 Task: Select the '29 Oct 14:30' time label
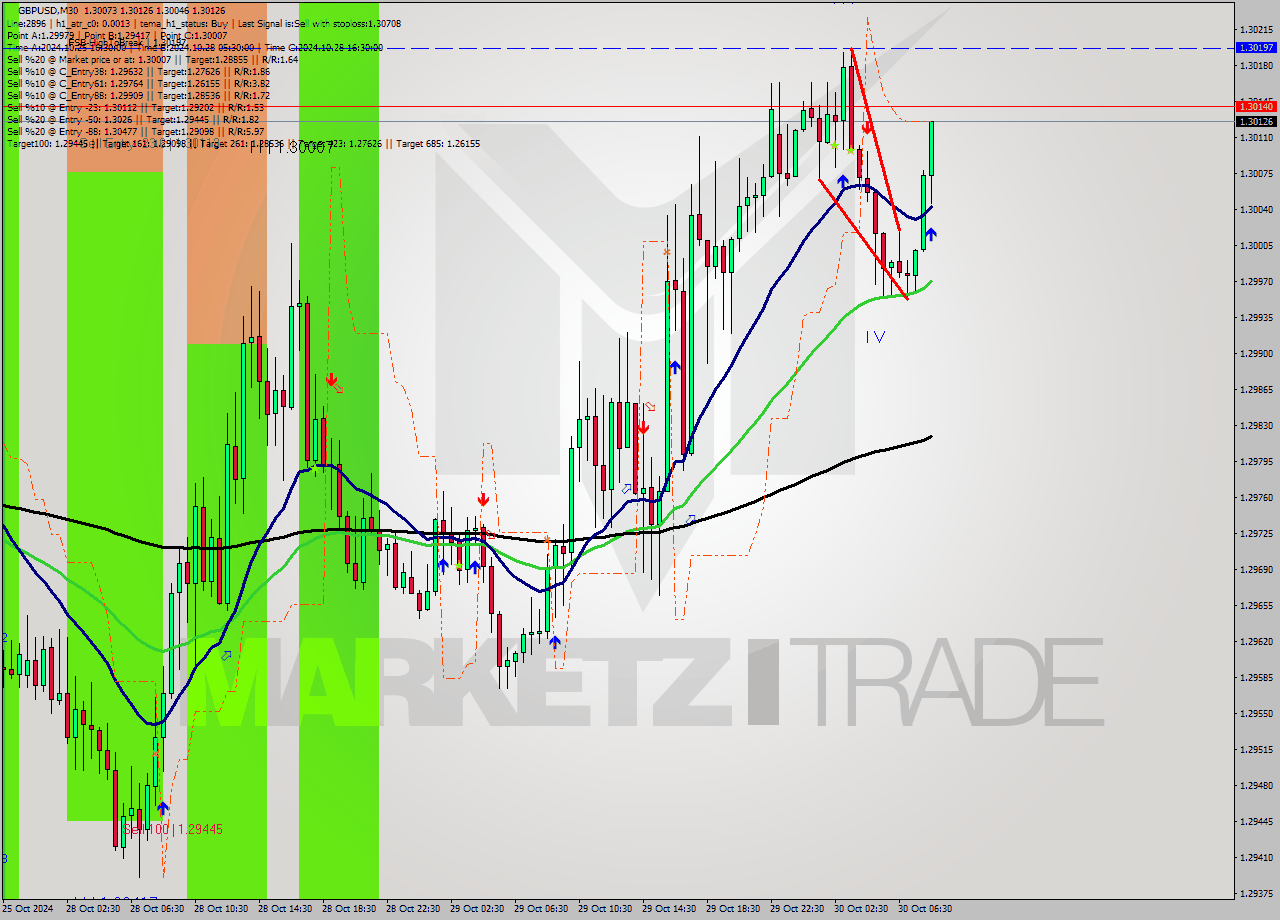pyautogui.click(x=669, y=909)
